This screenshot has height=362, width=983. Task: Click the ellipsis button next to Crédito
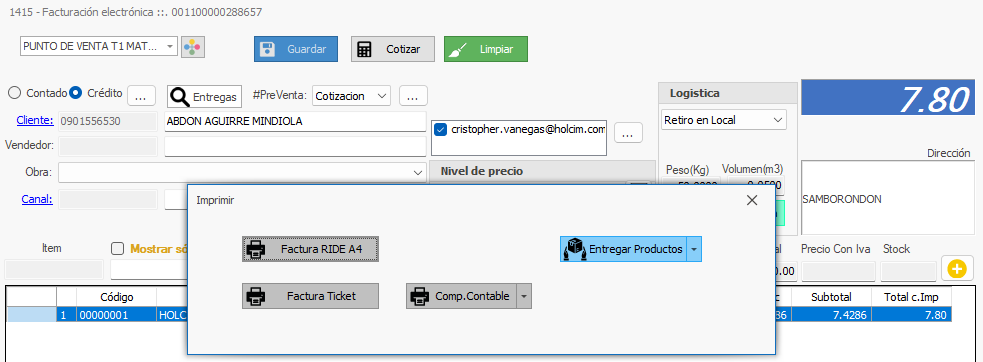click(142, 96)
